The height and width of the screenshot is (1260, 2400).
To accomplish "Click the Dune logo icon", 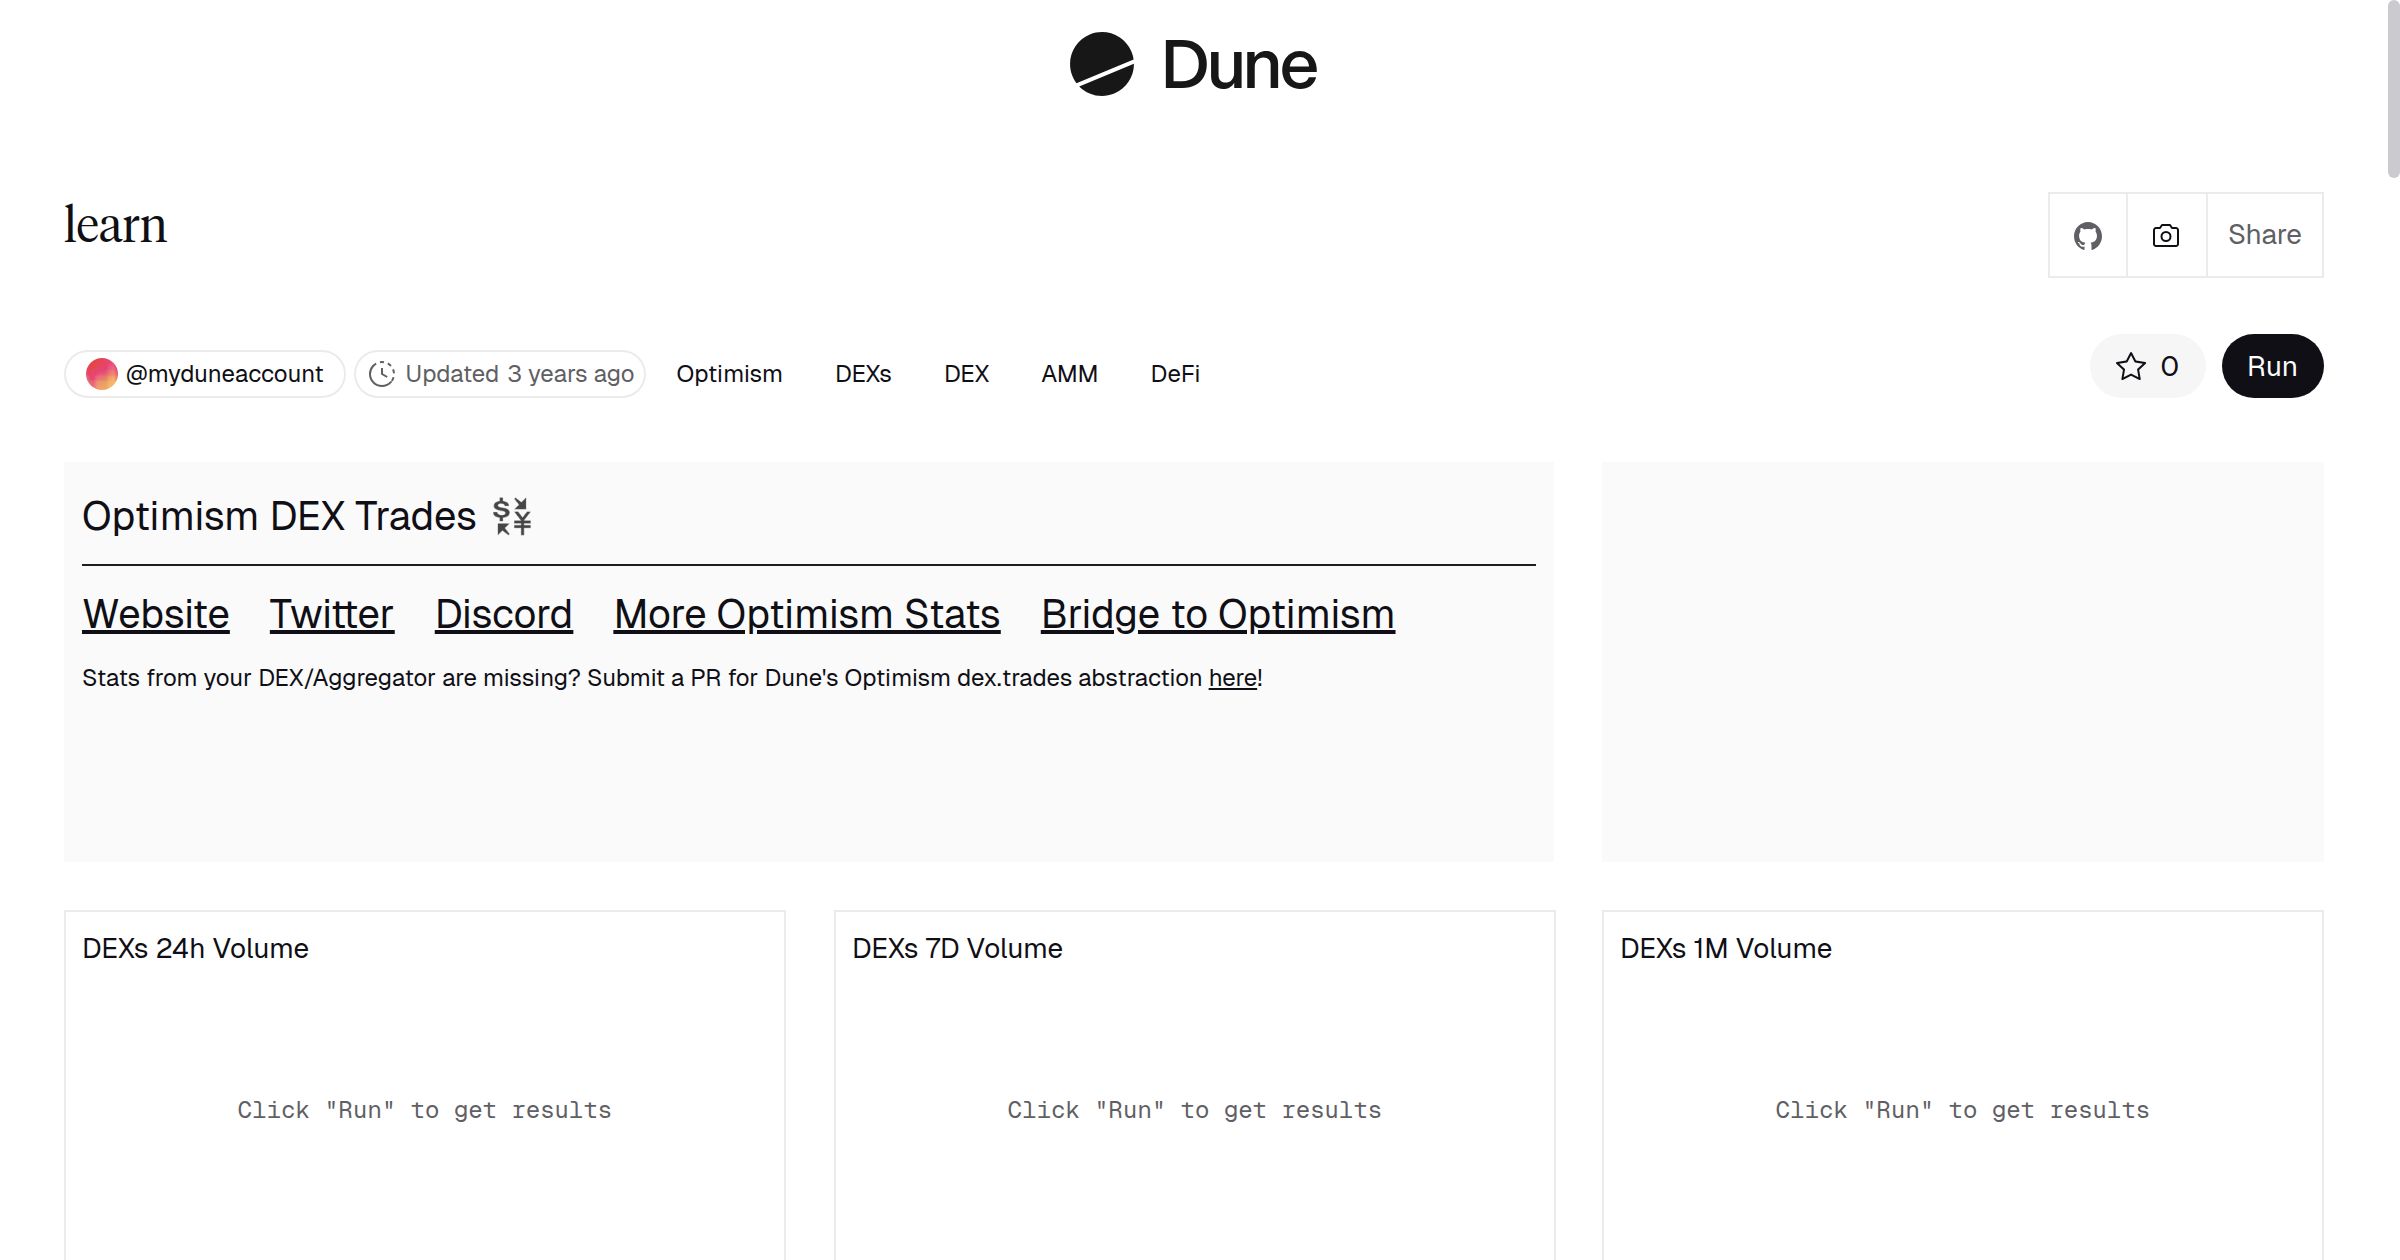I will coord(1101,64).
